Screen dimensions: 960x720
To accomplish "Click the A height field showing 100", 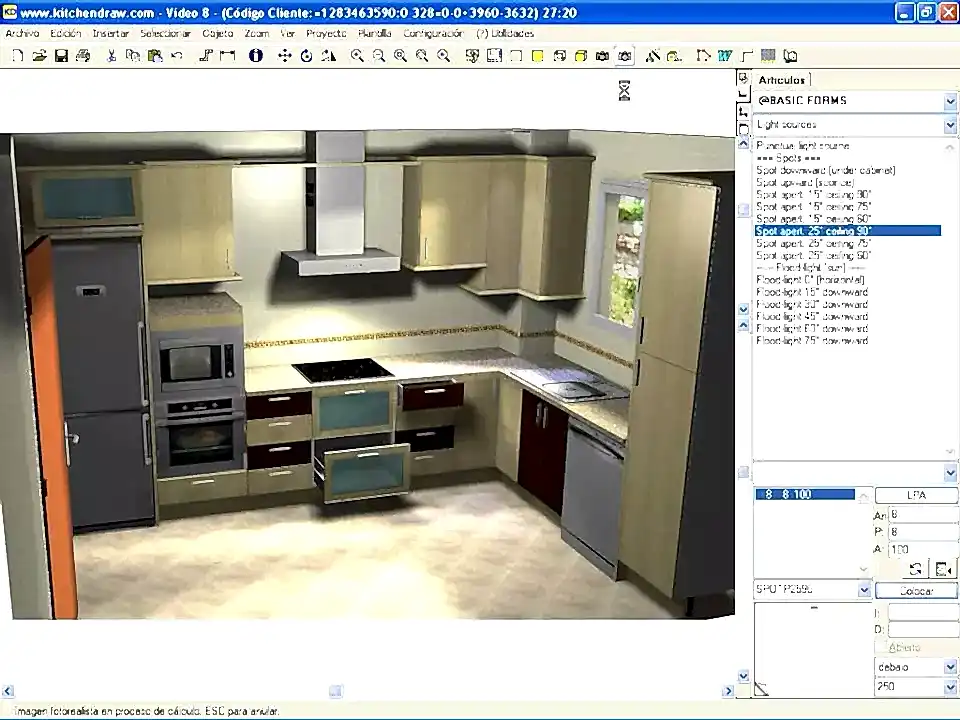I will [x=923, y=550].
